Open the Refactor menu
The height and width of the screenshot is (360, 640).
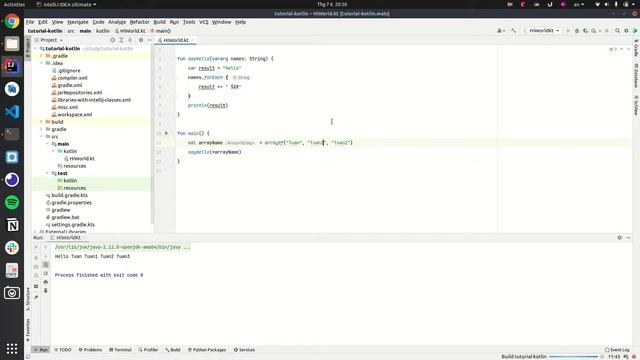pyautogui.click(x=140, y=22)
